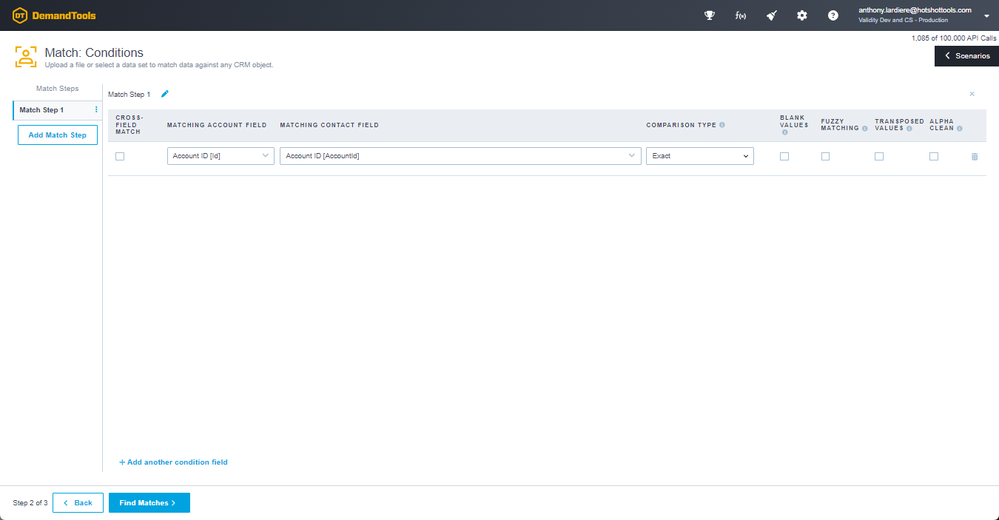
Task: Open help using the question mark icon
Action: 833,15
